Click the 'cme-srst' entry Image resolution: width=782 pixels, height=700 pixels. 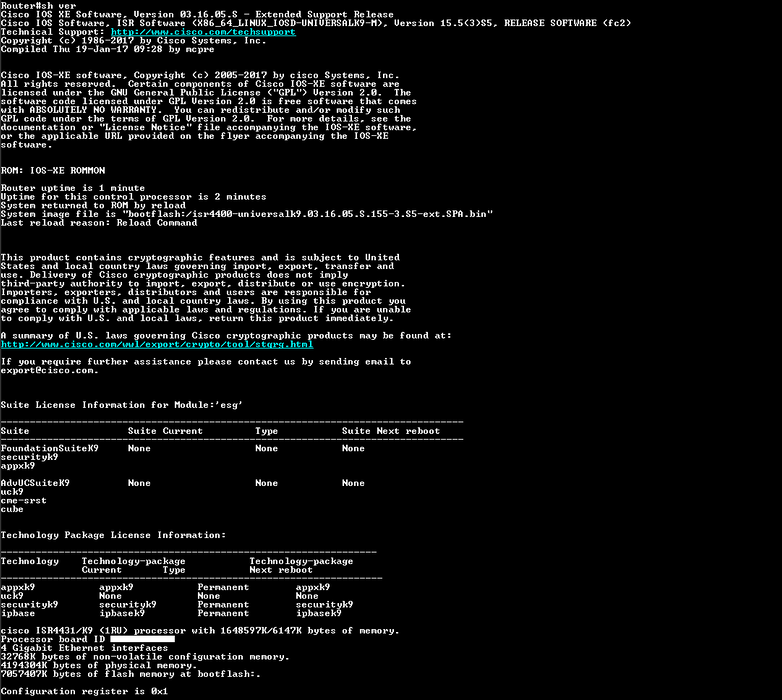point(23,501)
